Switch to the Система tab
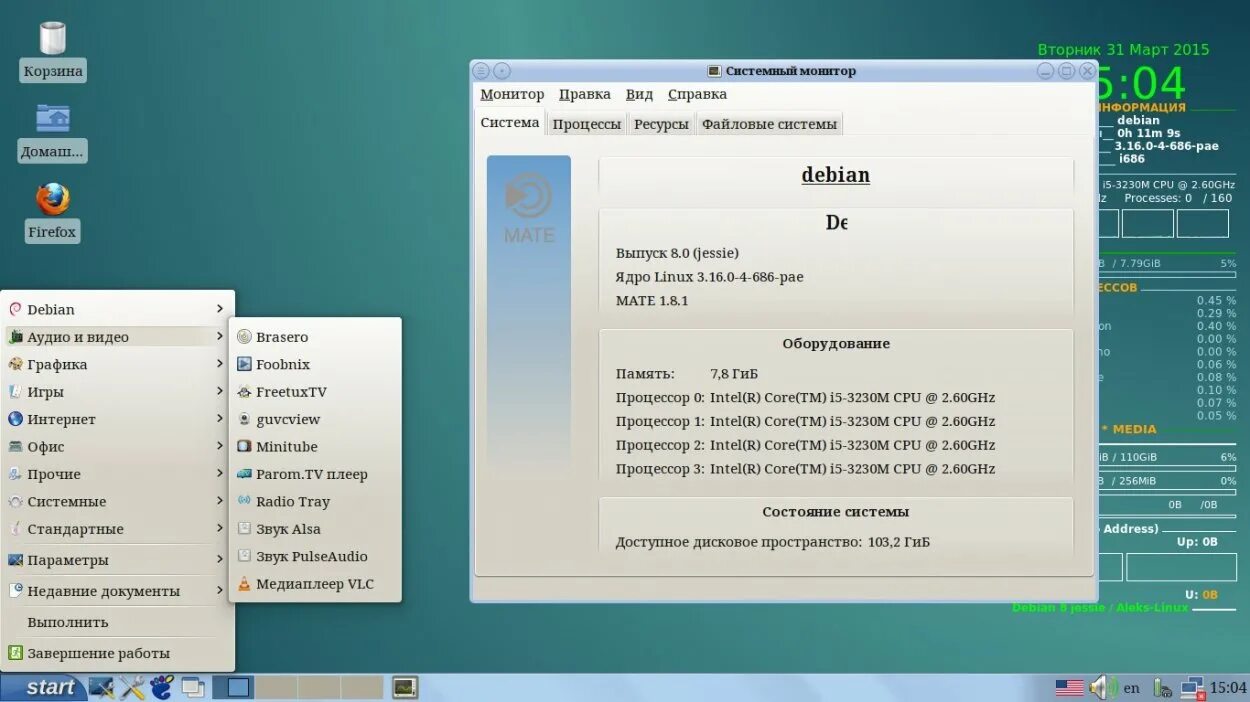1250x702 pixels. (510, 123)
